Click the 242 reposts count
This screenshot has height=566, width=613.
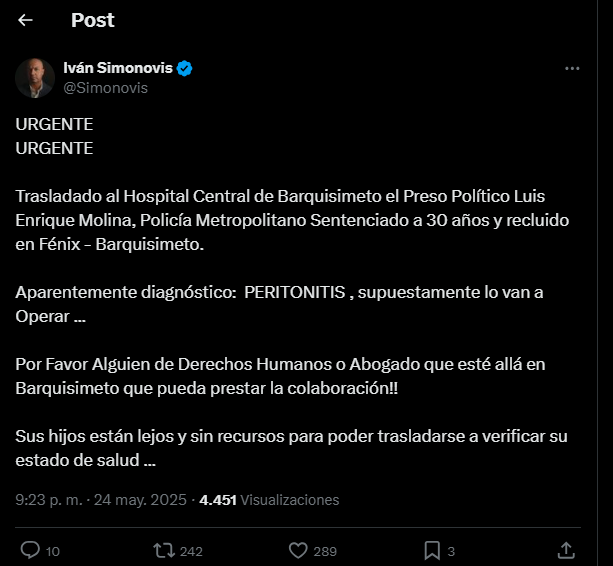click(x=190, y=551)
